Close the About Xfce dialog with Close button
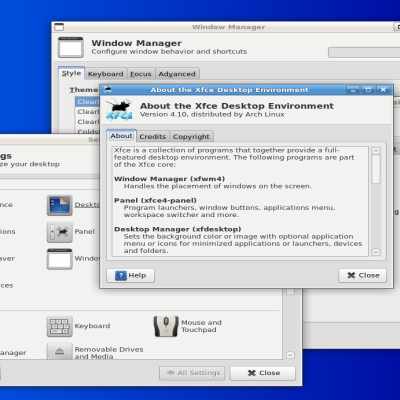This screenshot has height=400, width=400. tap(363, 275)
